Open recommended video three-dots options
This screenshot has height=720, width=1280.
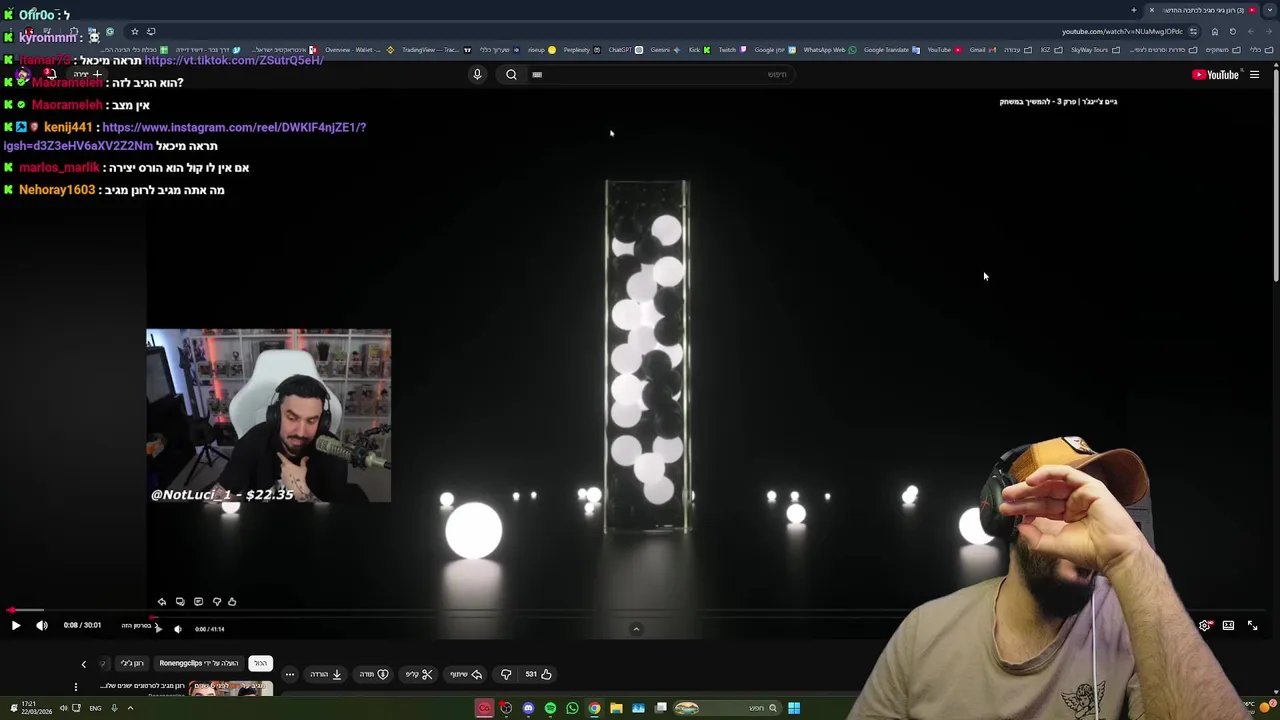(x=75, y=687)
